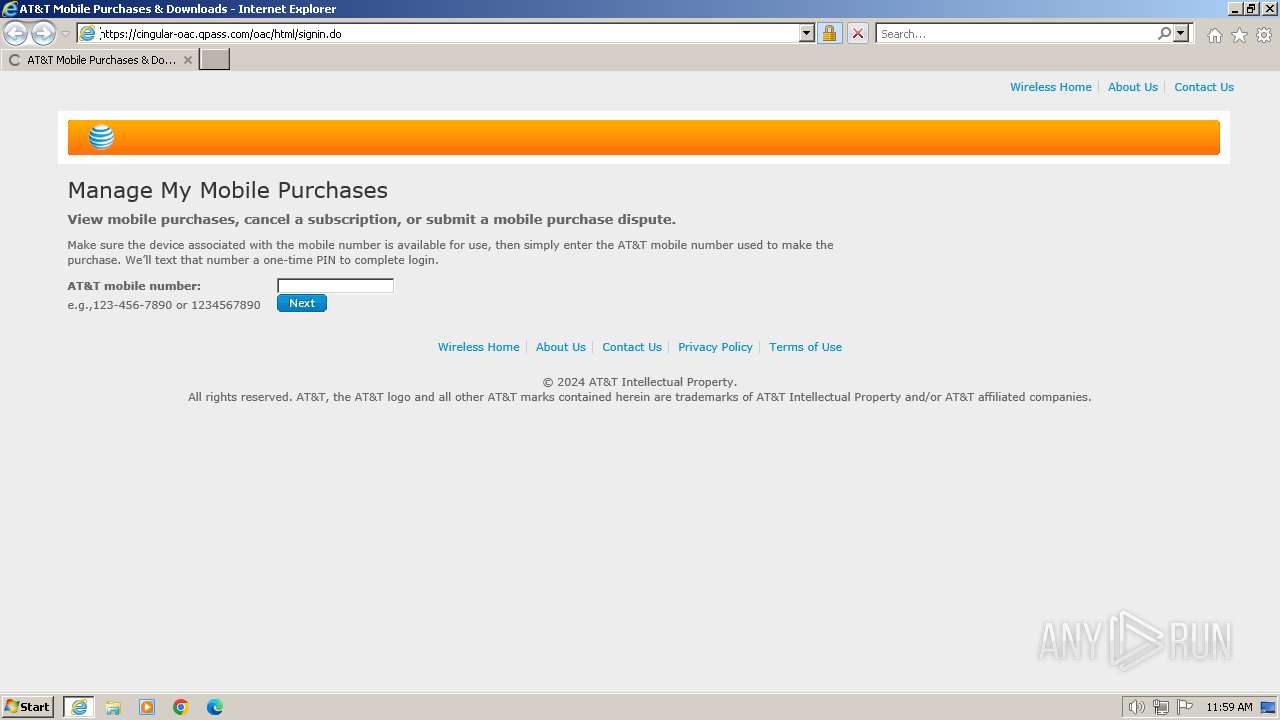Viewport: 1280px width, 720px height.
Task: Open Favorites star icon
Action: 1239,35
